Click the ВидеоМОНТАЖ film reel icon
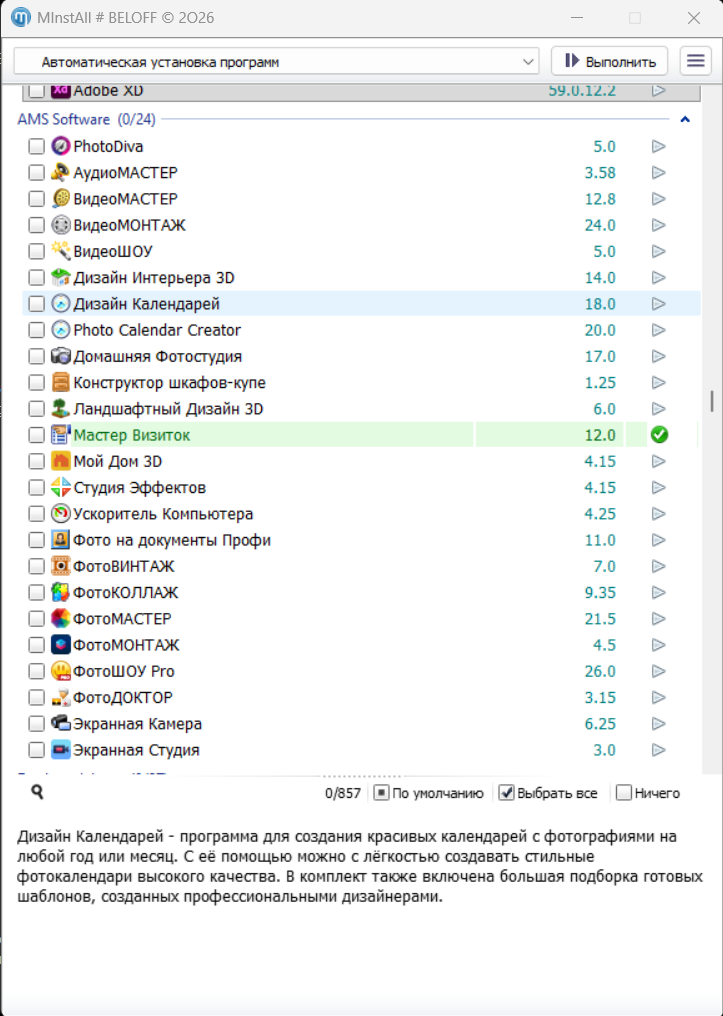The image size is (723, 1016). point(60,225)
